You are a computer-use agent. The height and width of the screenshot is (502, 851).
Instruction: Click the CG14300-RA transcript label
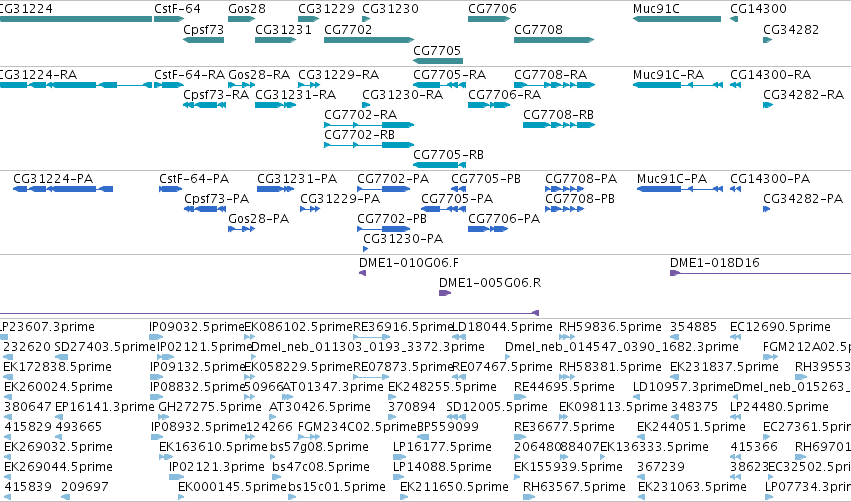click(771, 74)
